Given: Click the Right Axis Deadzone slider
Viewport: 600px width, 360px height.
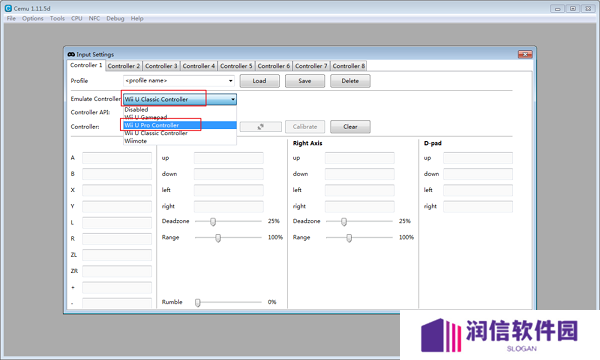Looking at the screenshot, I should pos(359,221).
